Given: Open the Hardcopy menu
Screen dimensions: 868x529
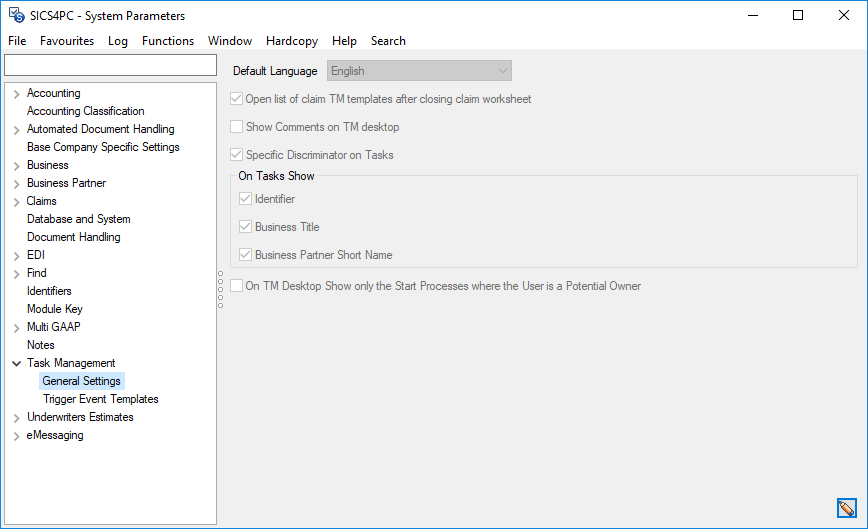Looking at the screenshot, I should 292,41.
